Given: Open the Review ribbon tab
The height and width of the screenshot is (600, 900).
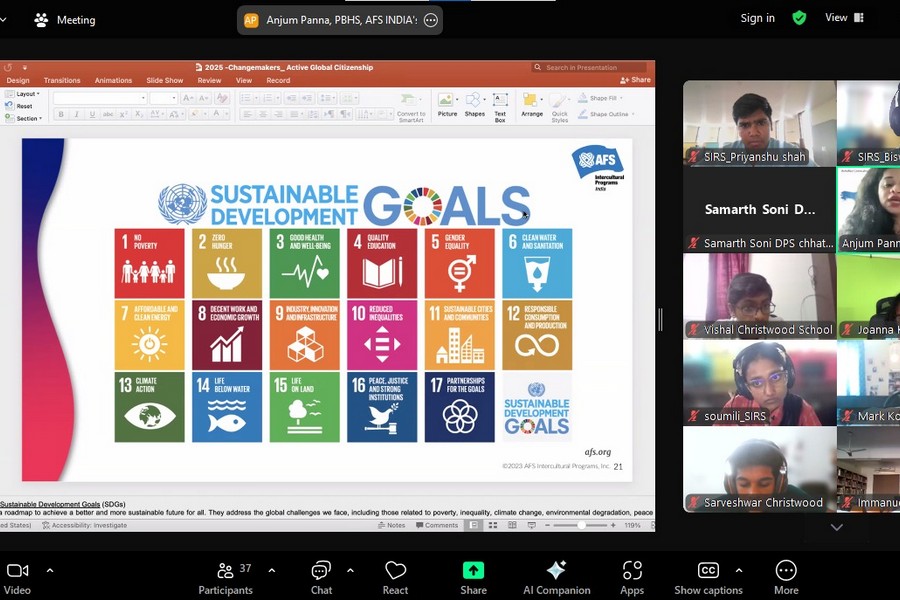Looking at the screenshot, I should pyautogui.click(x=210, y=80).
